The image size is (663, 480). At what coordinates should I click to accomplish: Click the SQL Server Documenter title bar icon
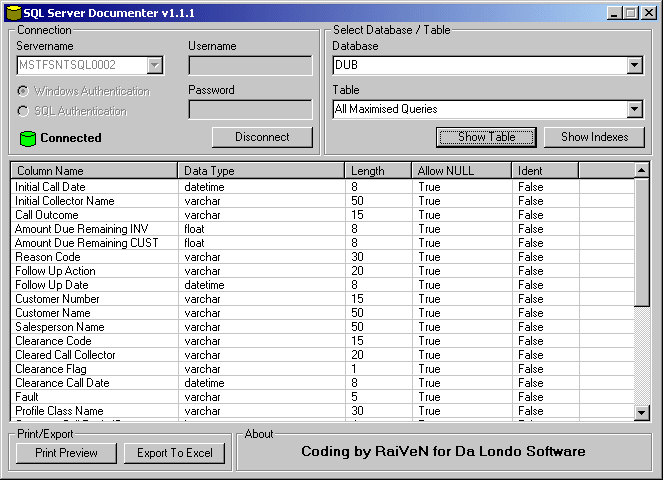pos(13,13)
